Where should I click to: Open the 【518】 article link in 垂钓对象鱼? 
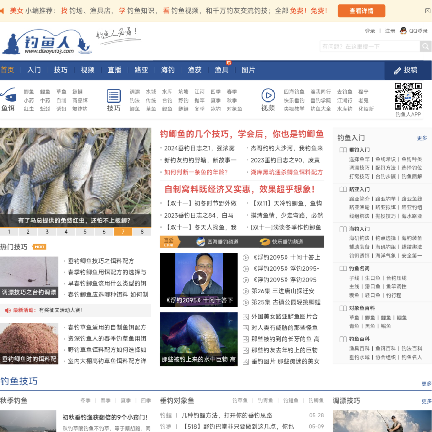pos(238,427)
